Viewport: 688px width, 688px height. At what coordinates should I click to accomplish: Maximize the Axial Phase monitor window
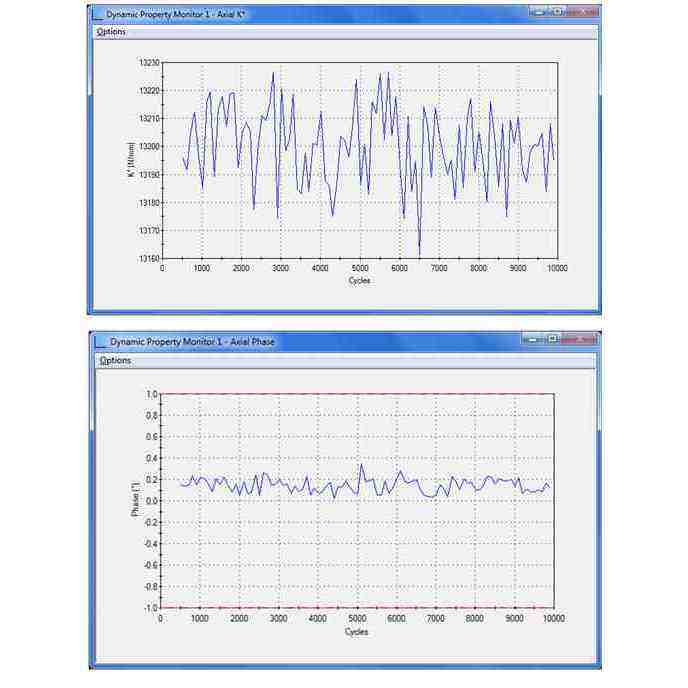(x=552, y=339)
